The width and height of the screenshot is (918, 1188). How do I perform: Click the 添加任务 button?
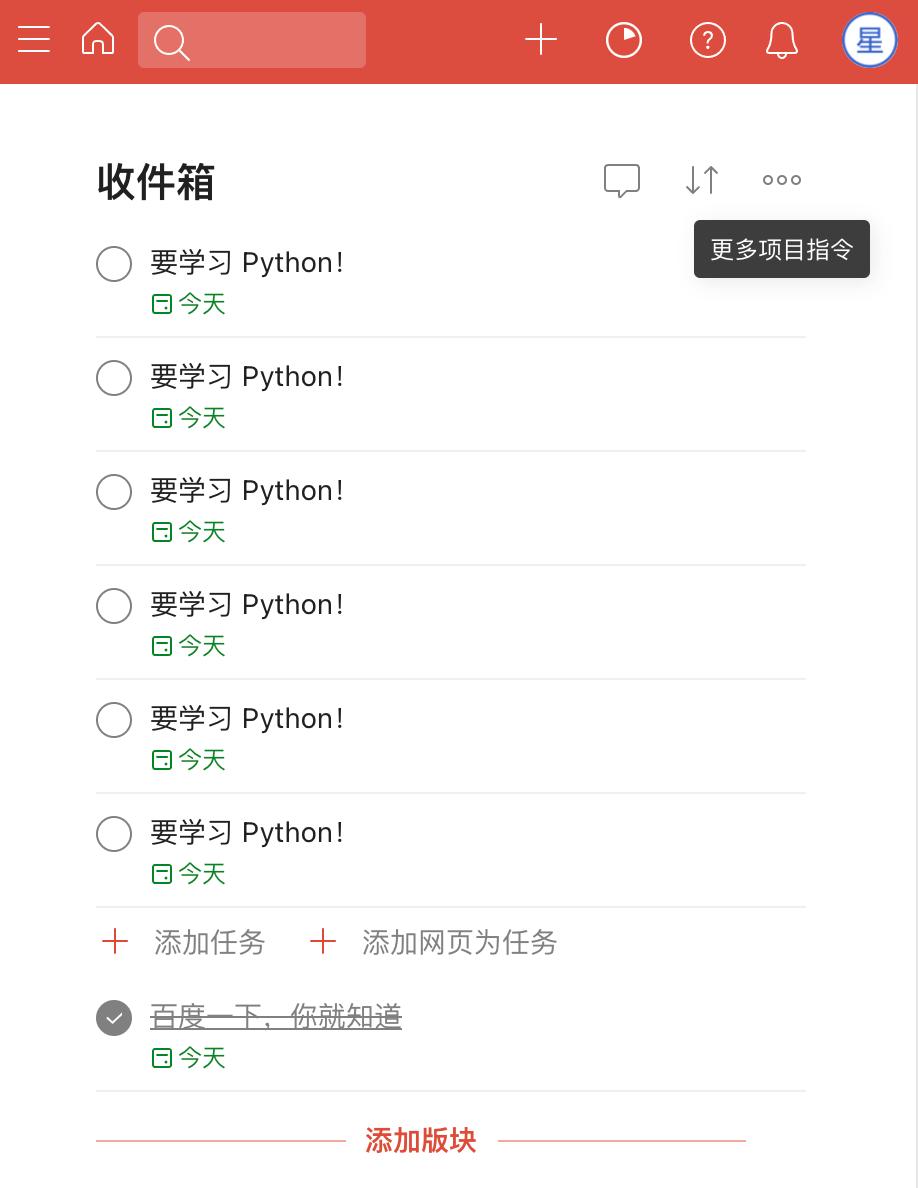(185, 942)
